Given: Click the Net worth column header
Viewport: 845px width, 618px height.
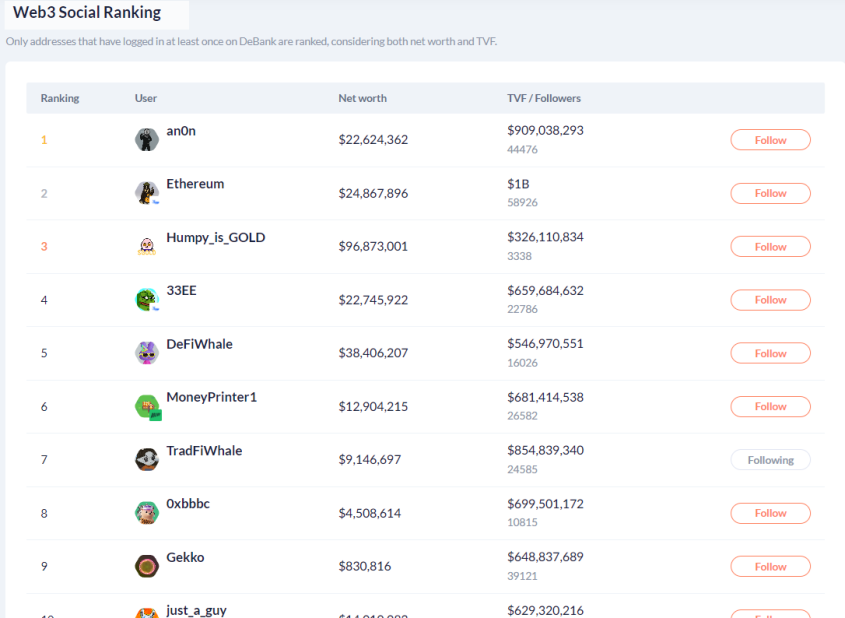Looking at the screenshot, I should click(362, 98).
